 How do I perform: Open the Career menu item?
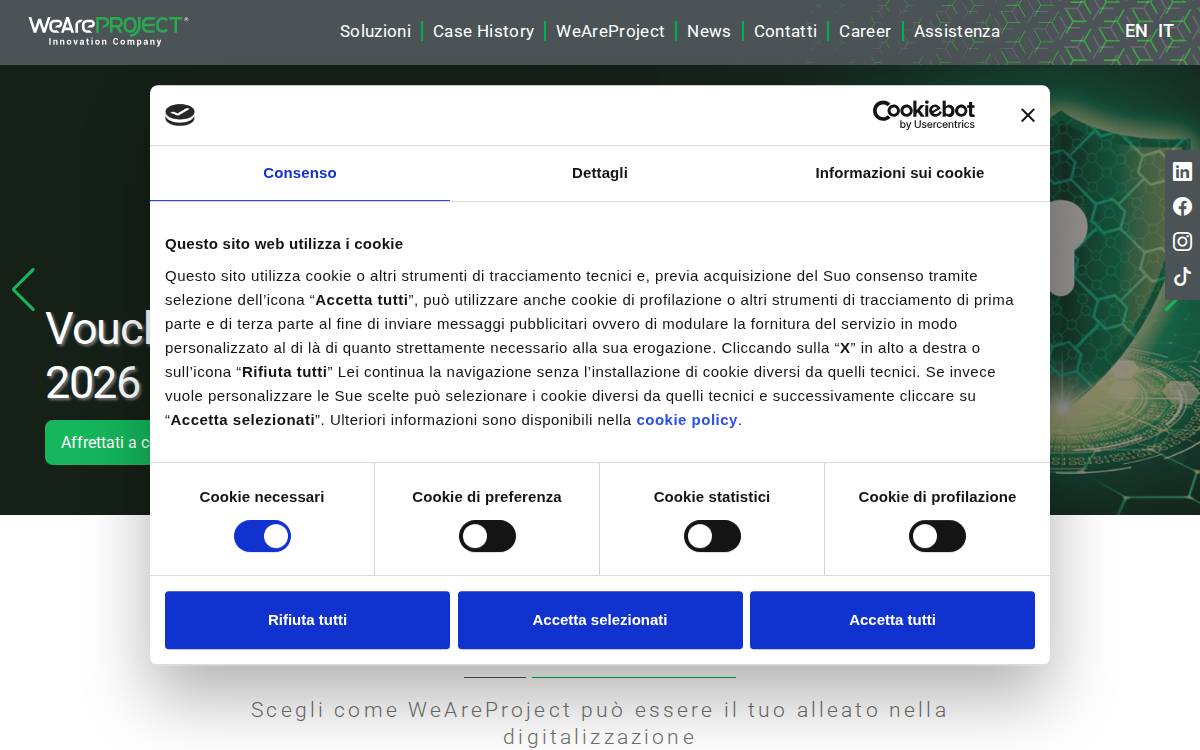pyautogui.click(x=865, y=31)
